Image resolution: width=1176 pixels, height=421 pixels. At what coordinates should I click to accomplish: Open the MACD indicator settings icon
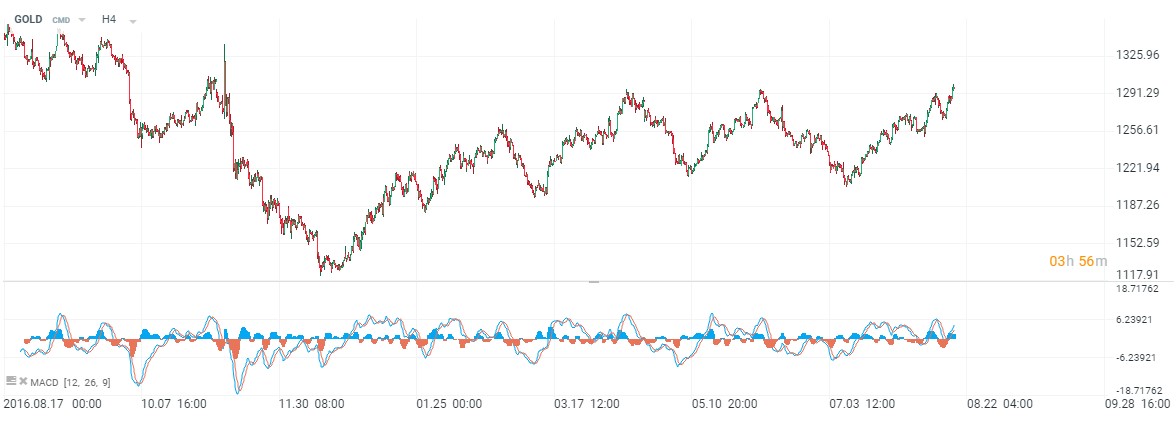(x=11, y=381)
